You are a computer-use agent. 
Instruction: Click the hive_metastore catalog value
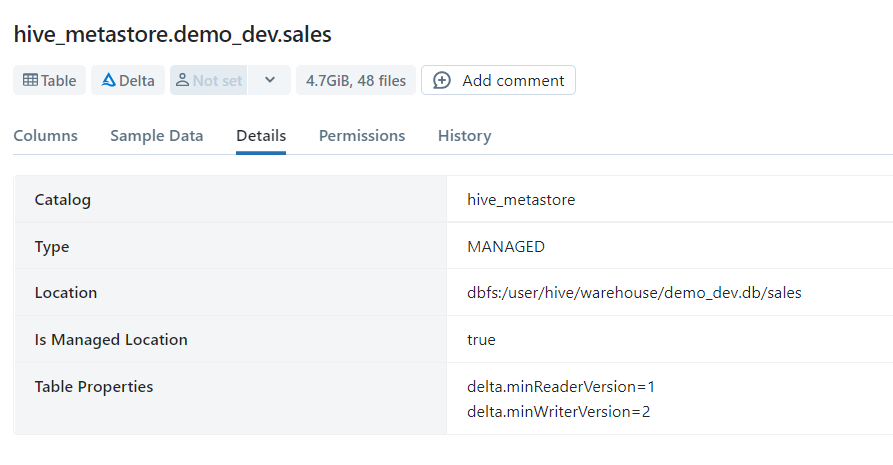pos(521,200)
